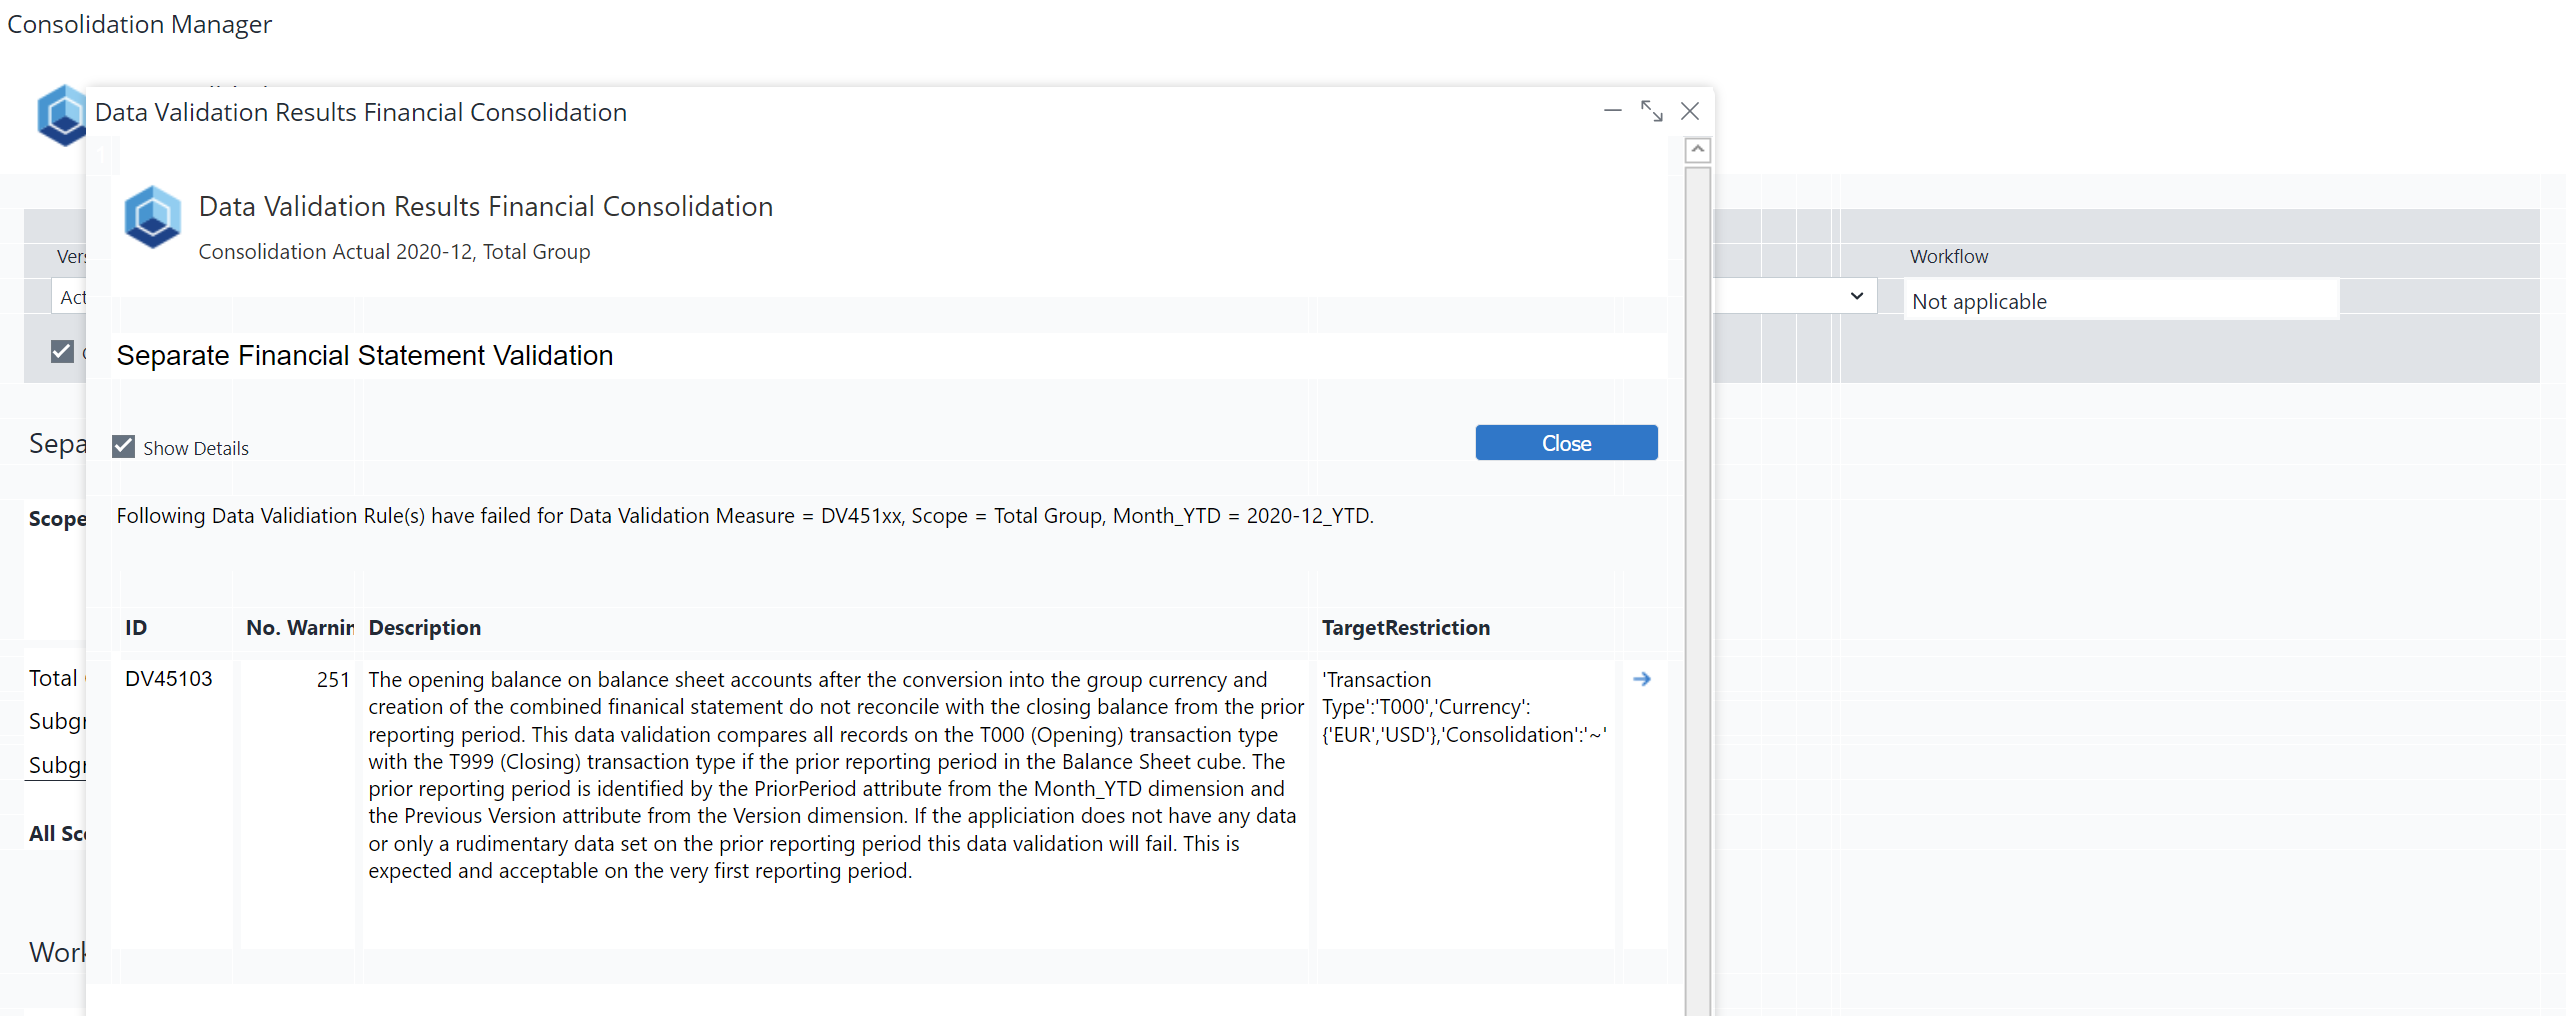
Task: Select the DV45103 ID cell
Action: (x=169, y=679)
